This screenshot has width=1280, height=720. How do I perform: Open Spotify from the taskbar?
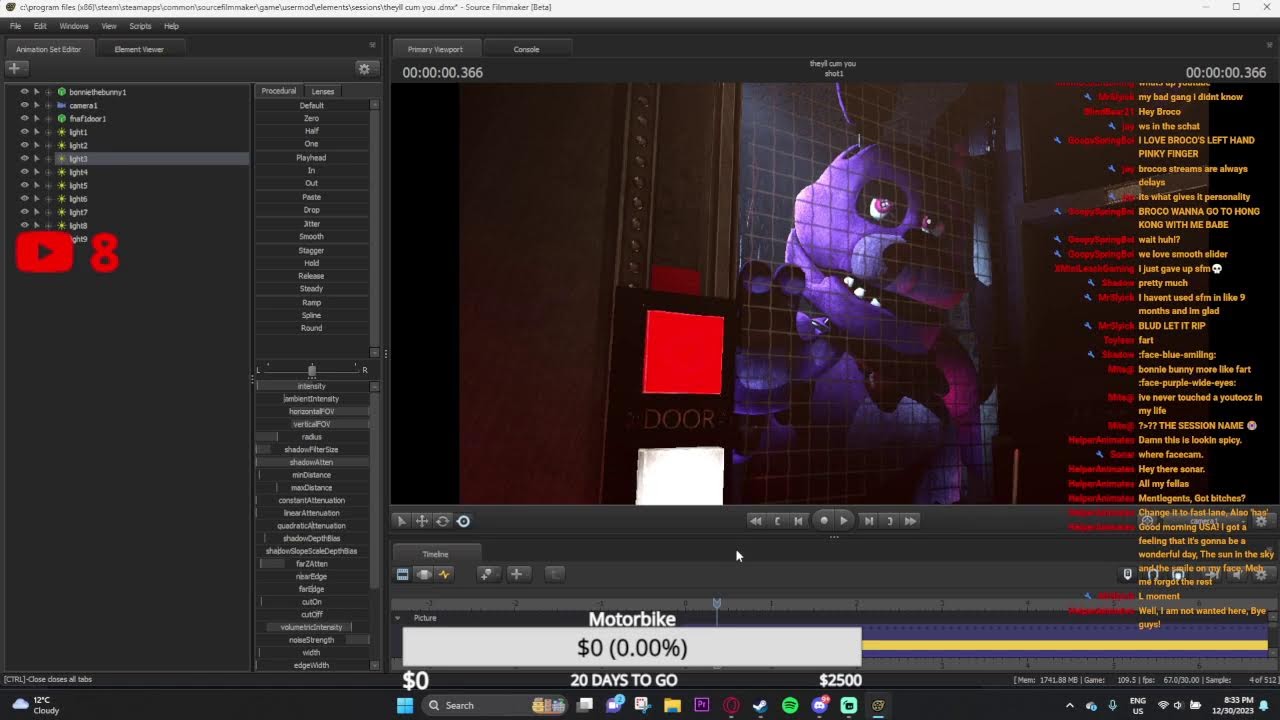tap(790, 705)
